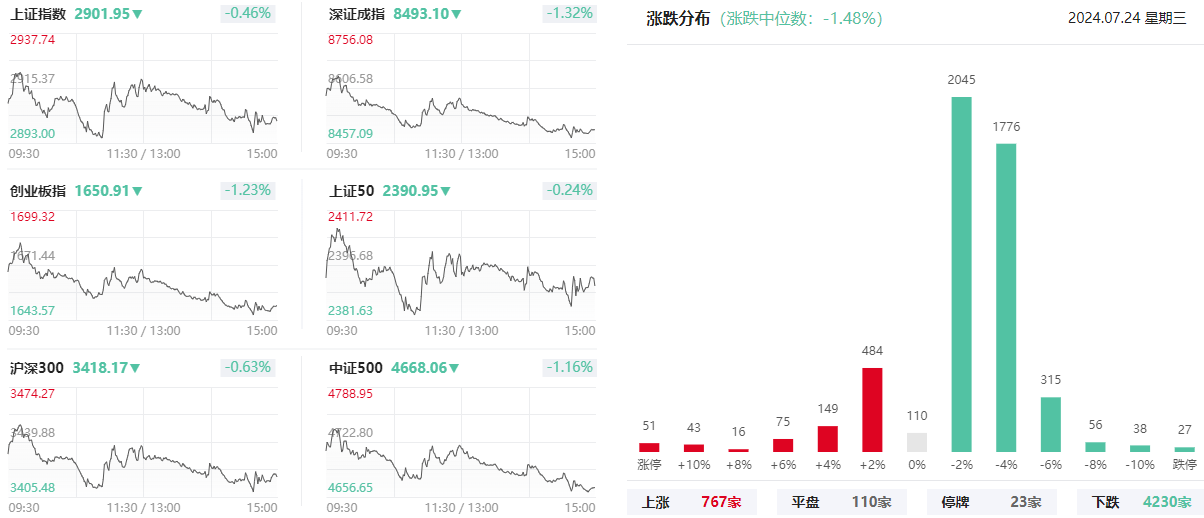The image size is (1204, 518).
Task: Click the red +2% bar showing 484
Action: (x=872, y=410)
